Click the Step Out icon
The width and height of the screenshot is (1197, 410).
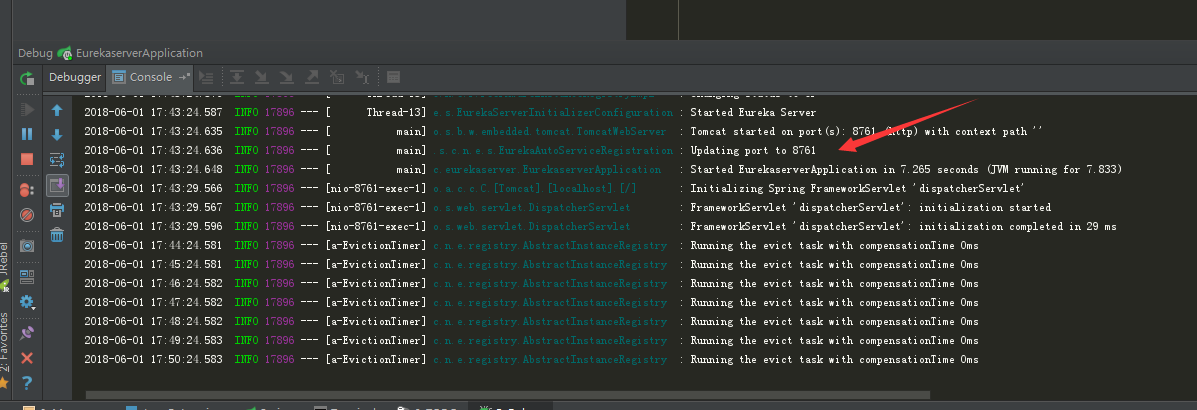point(311,77)
